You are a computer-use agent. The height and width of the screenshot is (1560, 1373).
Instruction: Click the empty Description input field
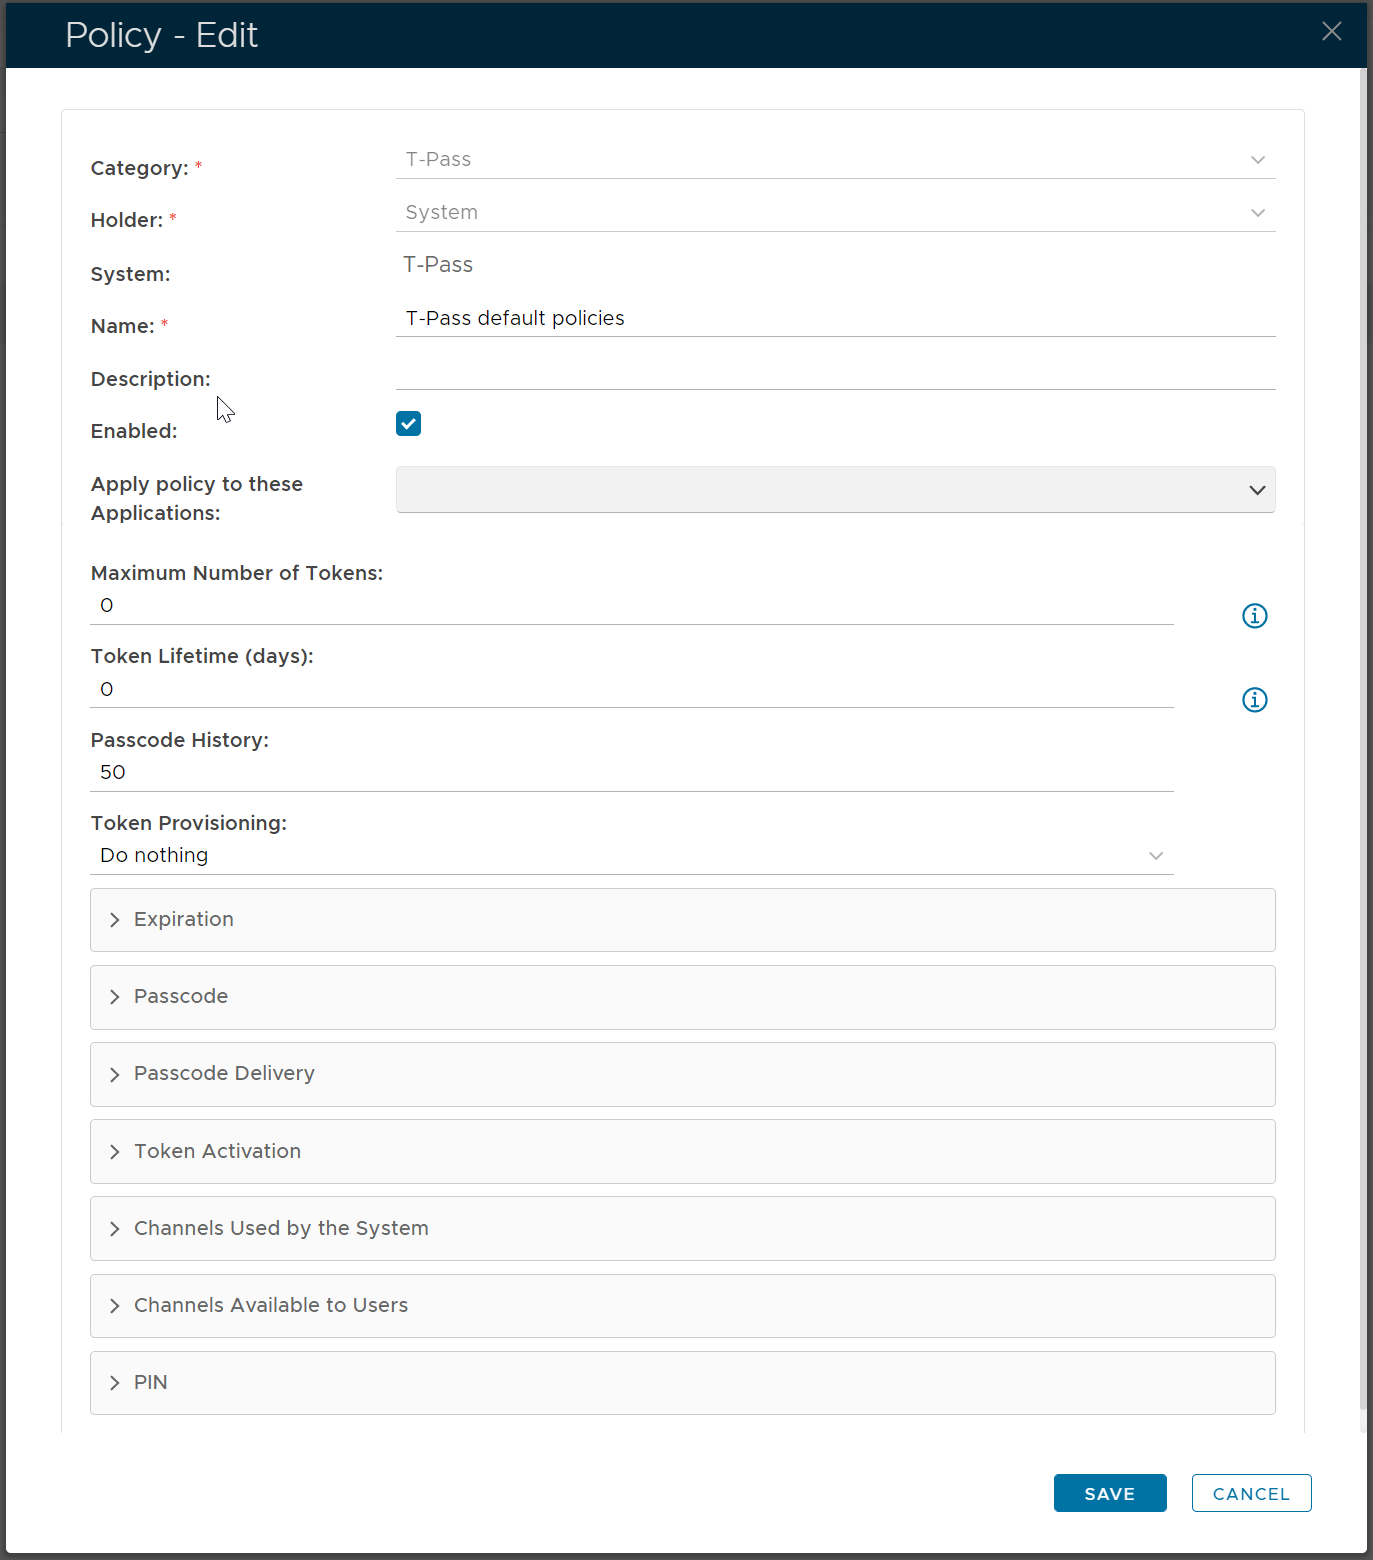coord(835,373)
